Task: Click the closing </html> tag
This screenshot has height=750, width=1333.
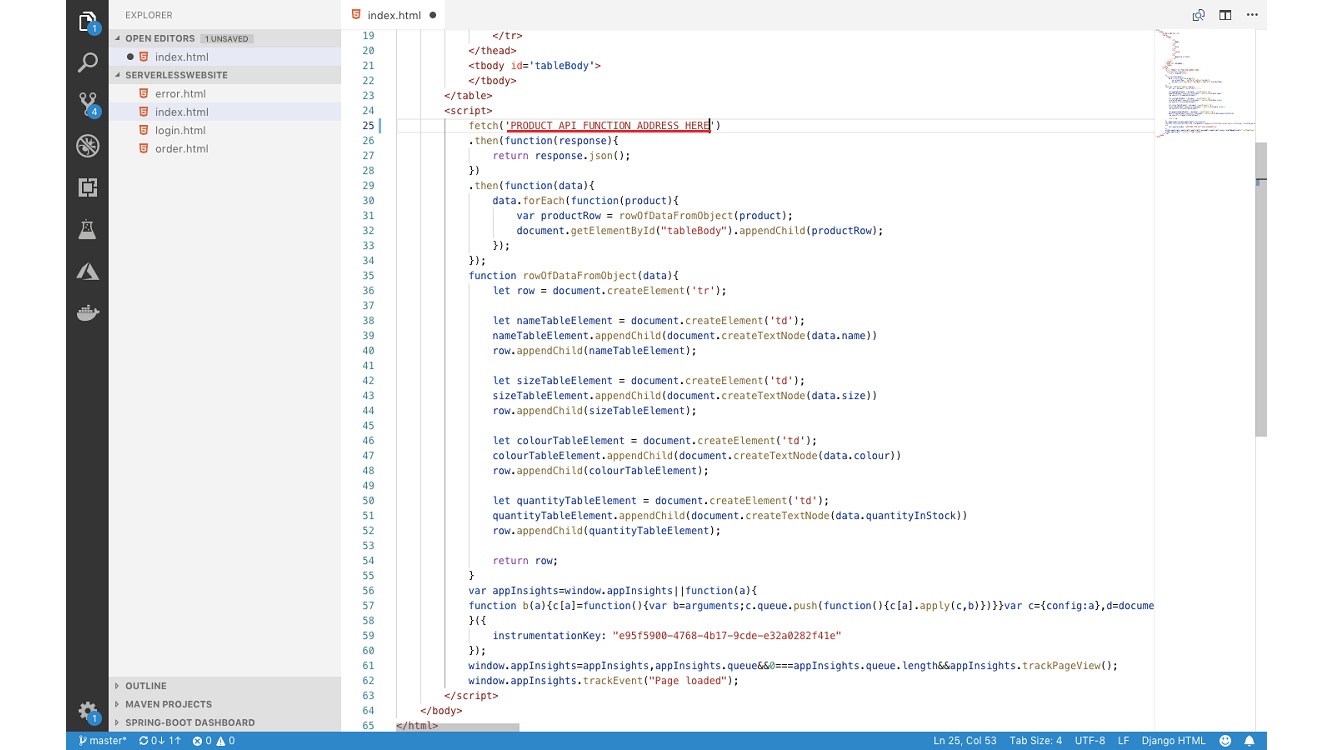Action: (x=417, y=725)
